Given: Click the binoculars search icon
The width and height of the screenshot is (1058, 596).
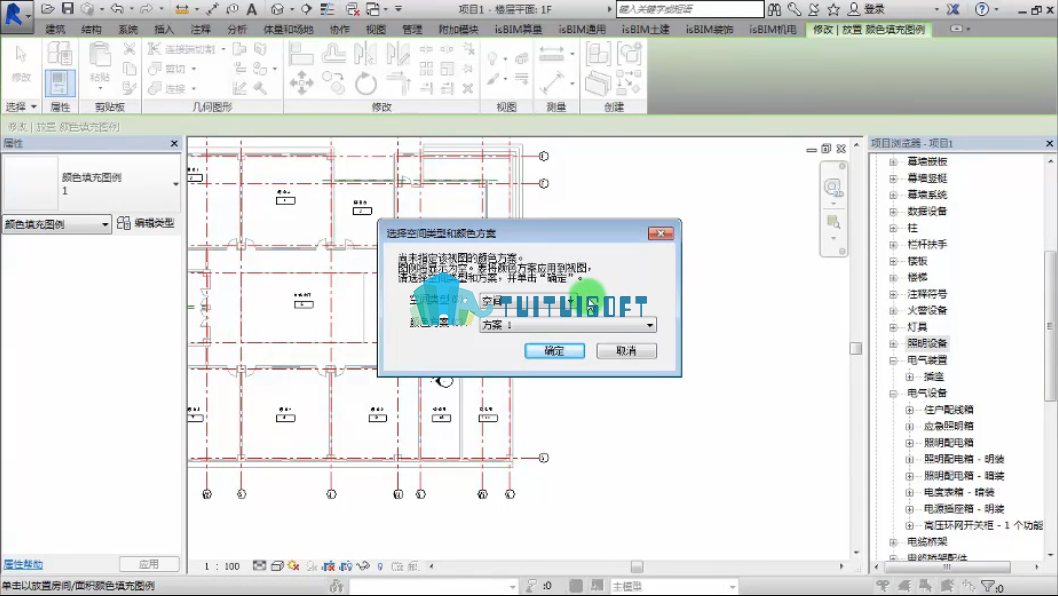Looking at the screenshot, I should pyautogui.click(x=774, y=9).
